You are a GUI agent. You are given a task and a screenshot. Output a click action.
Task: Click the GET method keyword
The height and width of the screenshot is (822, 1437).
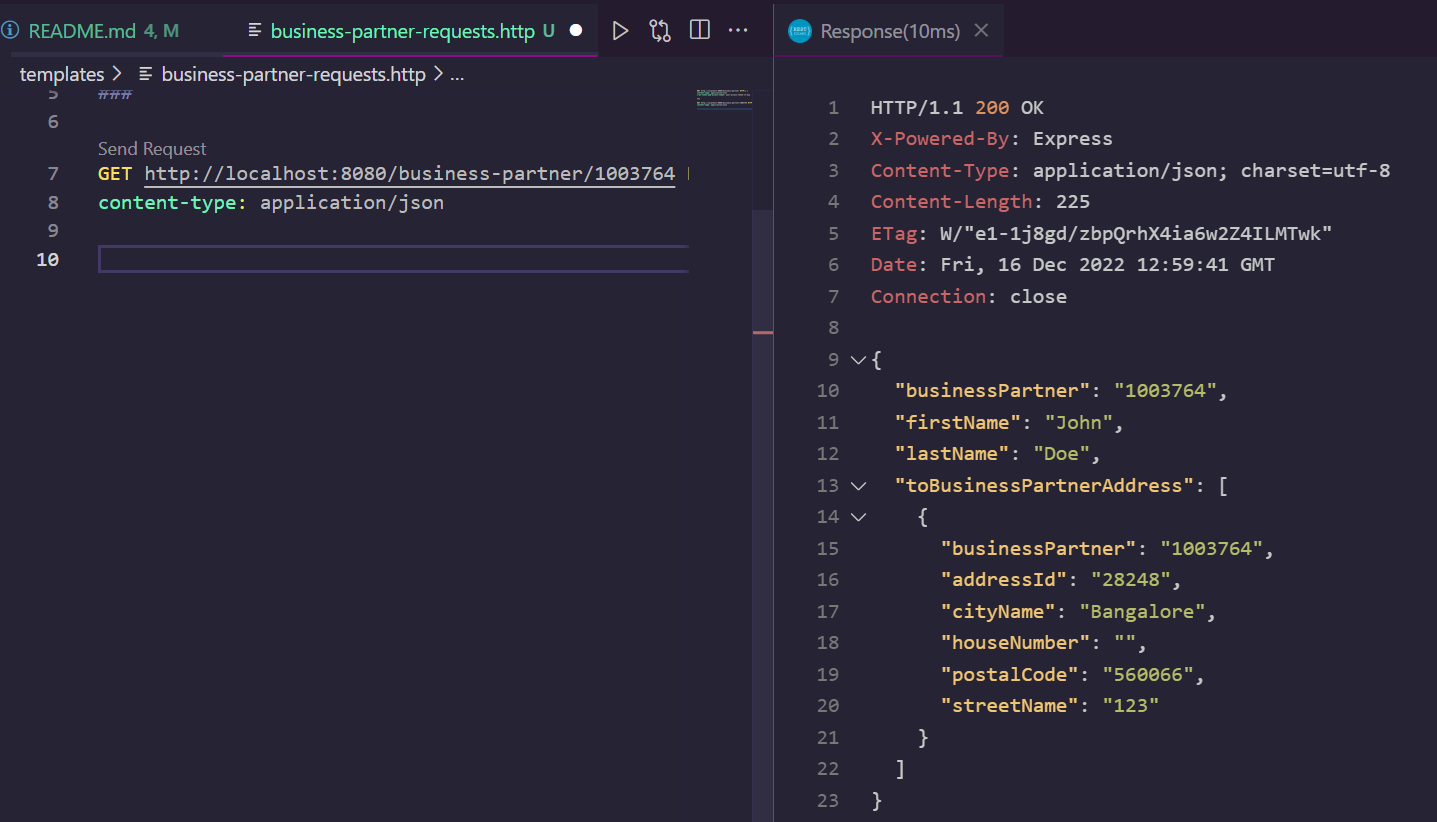tap(115, 174)
